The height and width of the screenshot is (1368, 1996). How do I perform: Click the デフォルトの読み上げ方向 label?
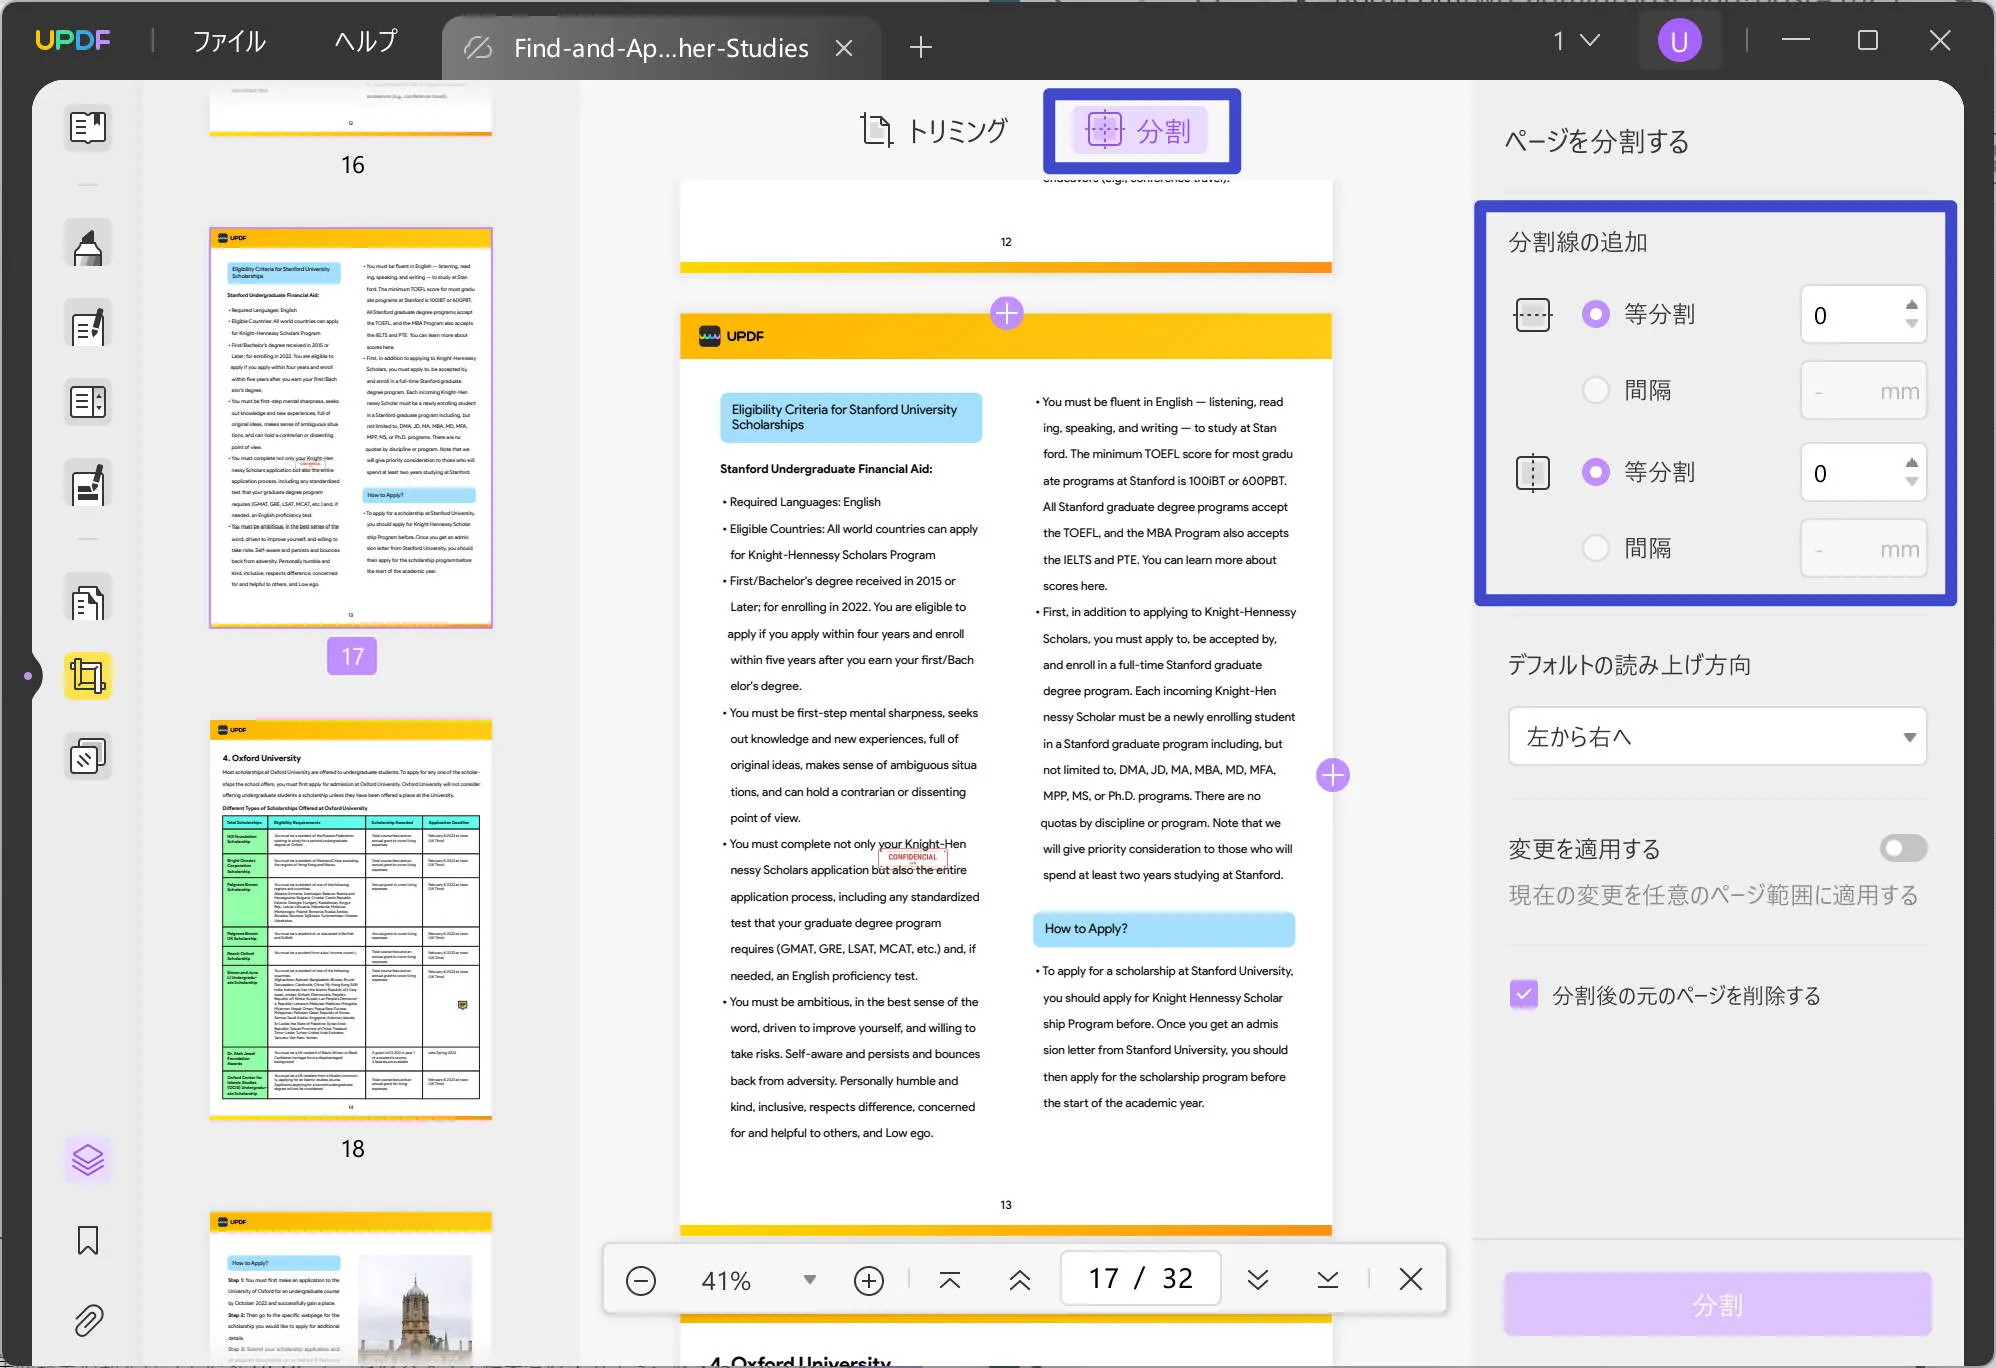click(x=1629, y=665)
